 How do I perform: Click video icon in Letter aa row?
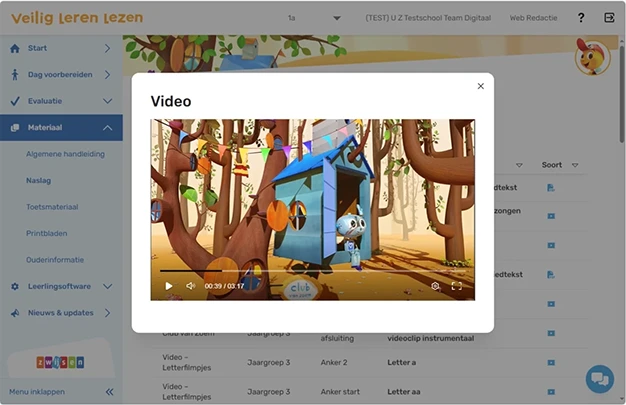point(551,392)
